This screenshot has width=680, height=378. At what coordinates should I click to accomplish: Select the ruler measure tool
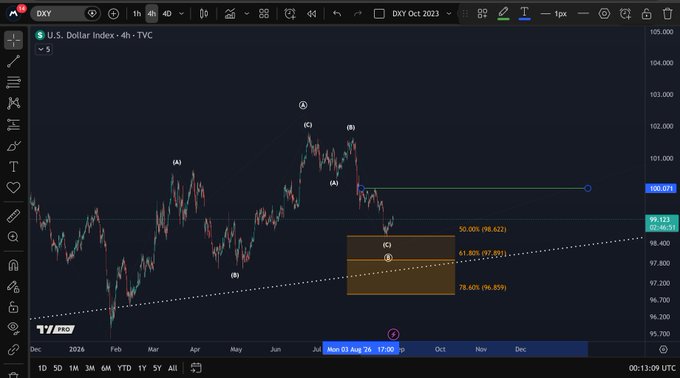pos(13,215)
